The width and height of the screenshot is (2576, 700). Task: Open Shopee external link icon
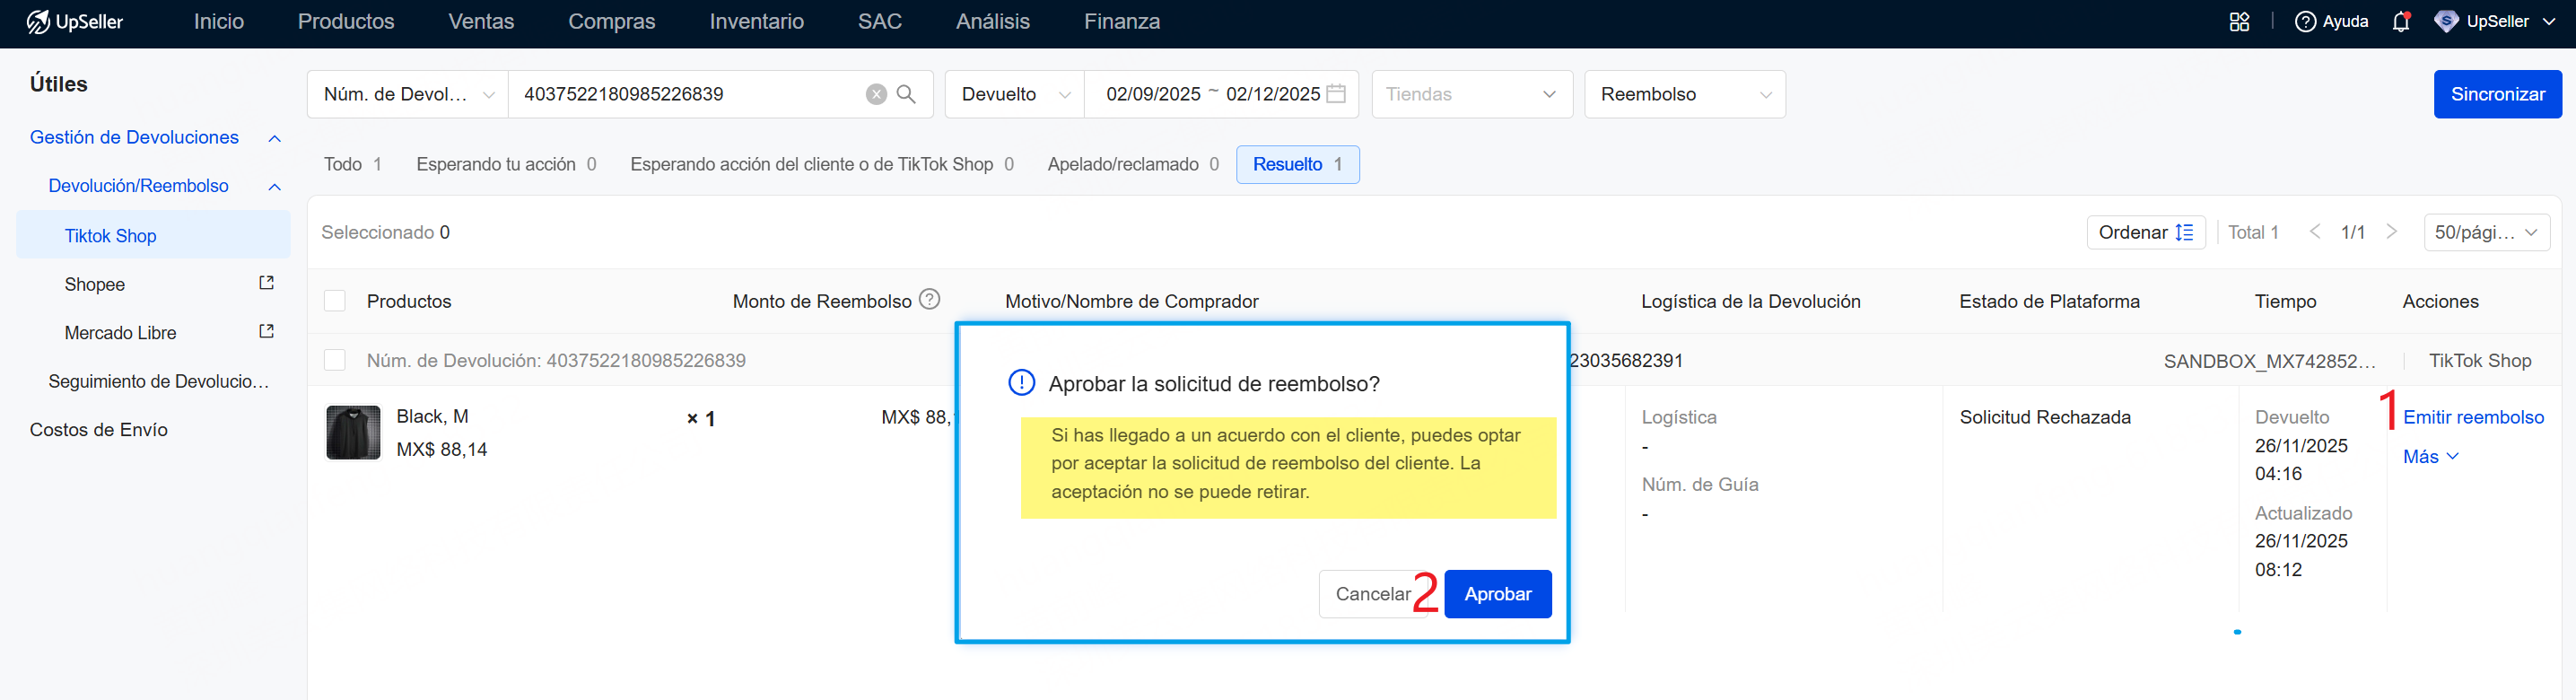pos(266,283)
